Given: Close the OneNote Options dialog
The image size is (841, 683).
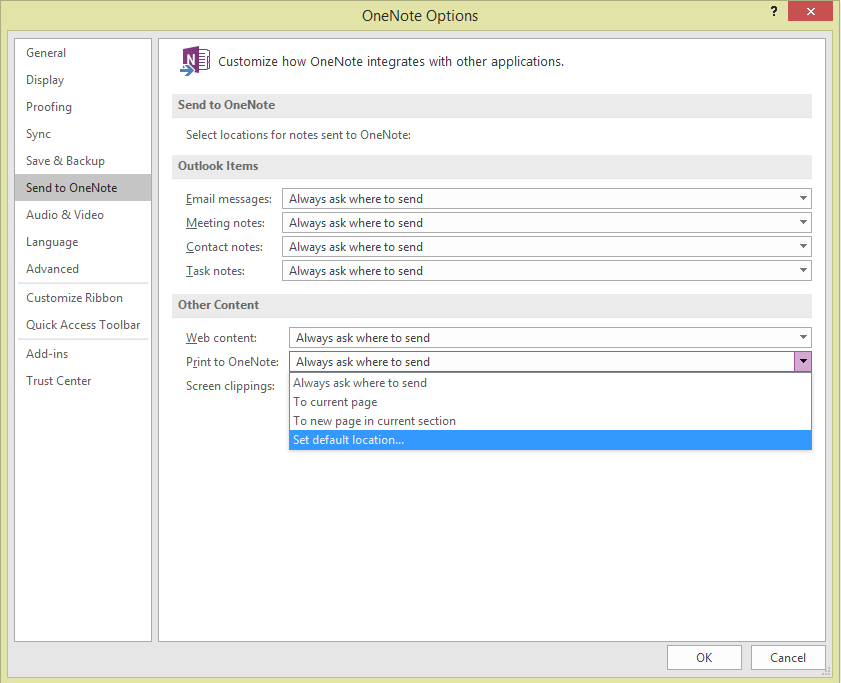Looking at the screenshot, I should [x=810, y=11].
